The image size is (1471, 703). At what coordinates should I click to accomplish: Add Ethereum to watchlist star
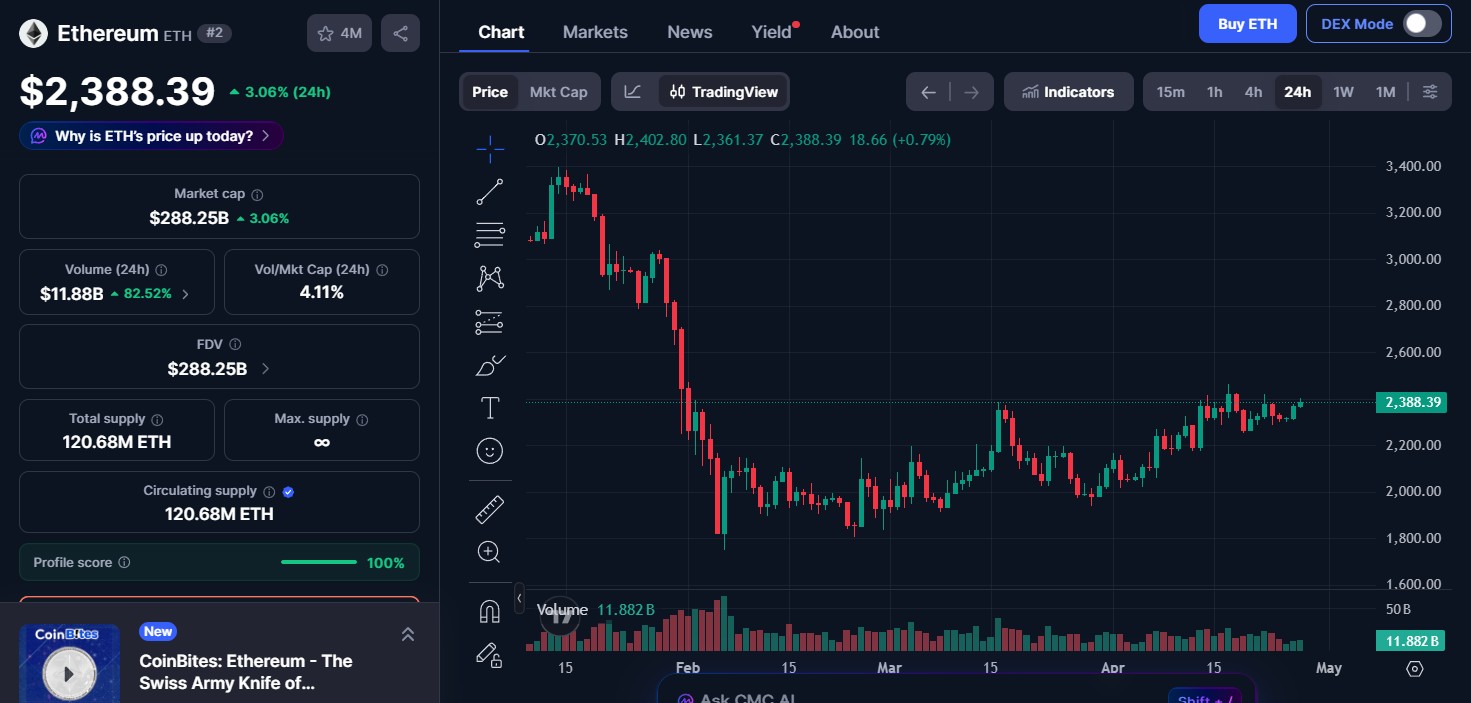325,32
